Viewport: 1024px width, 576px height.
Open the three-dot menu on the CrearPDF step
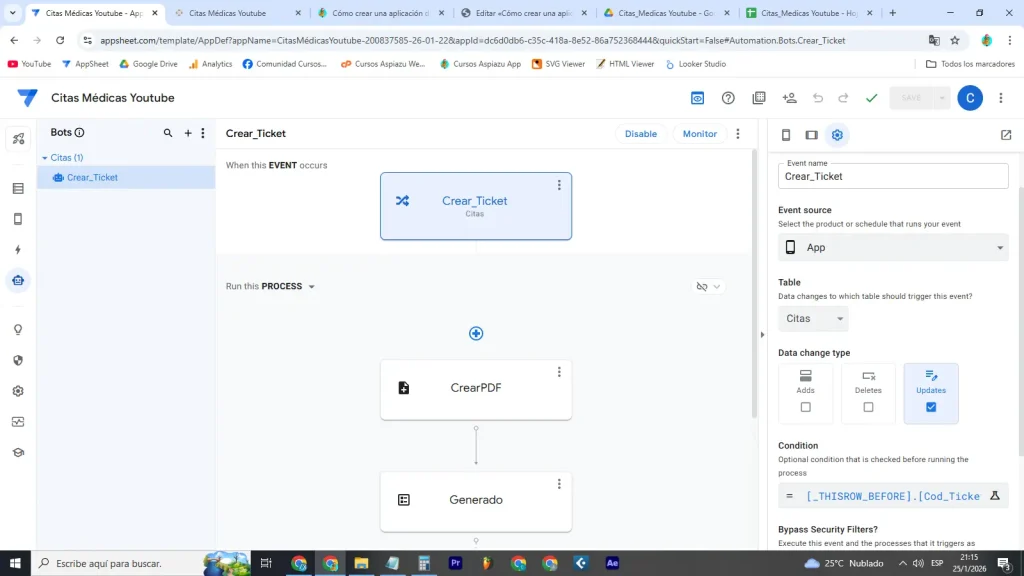point(559,372)
